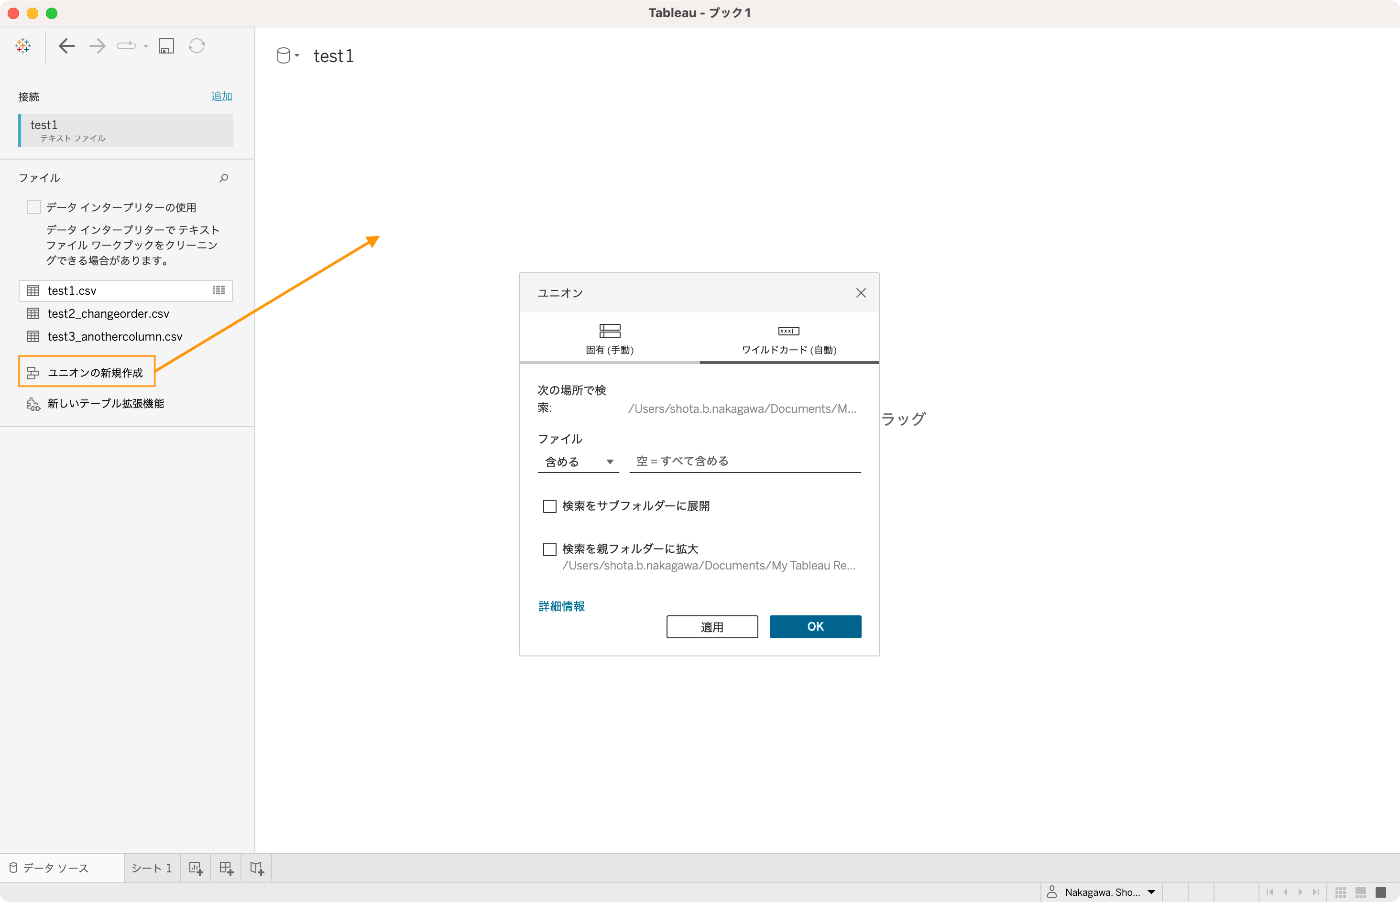This screenshot has height=902, width=1400.
Task: Add a new worksheet
Action: tap(196, 868)
